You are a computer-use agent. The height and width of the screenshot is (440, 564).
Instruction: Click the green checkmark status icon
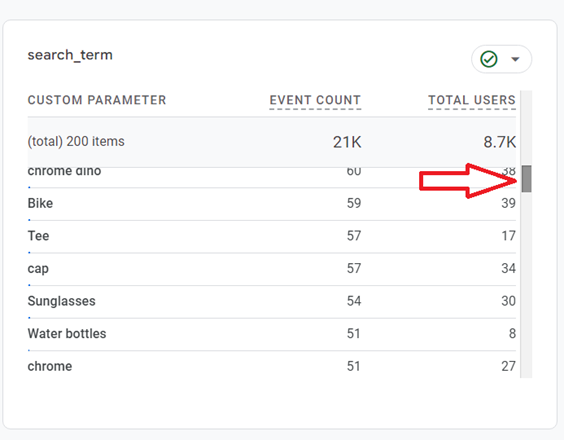pos(489,59)
